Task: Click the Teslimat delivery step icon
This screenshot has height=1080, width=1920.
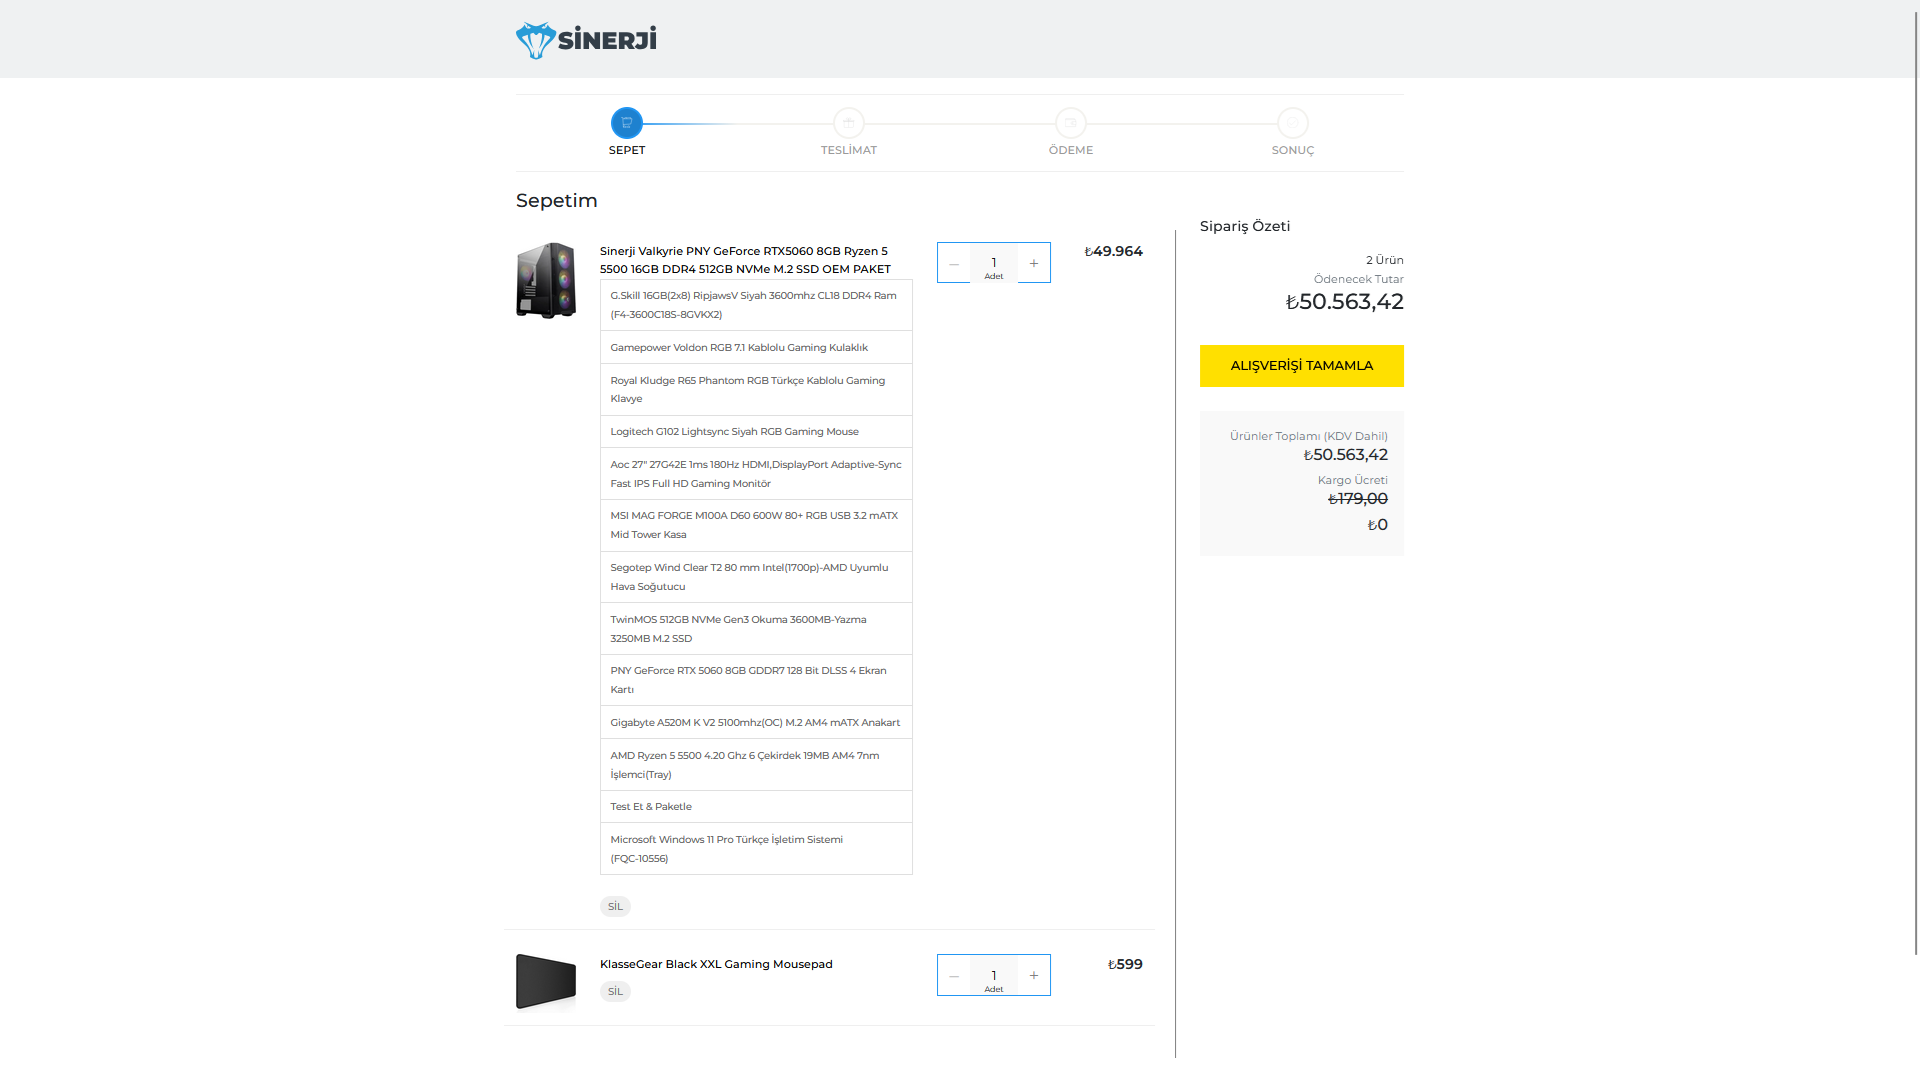Action: (848, 123)
